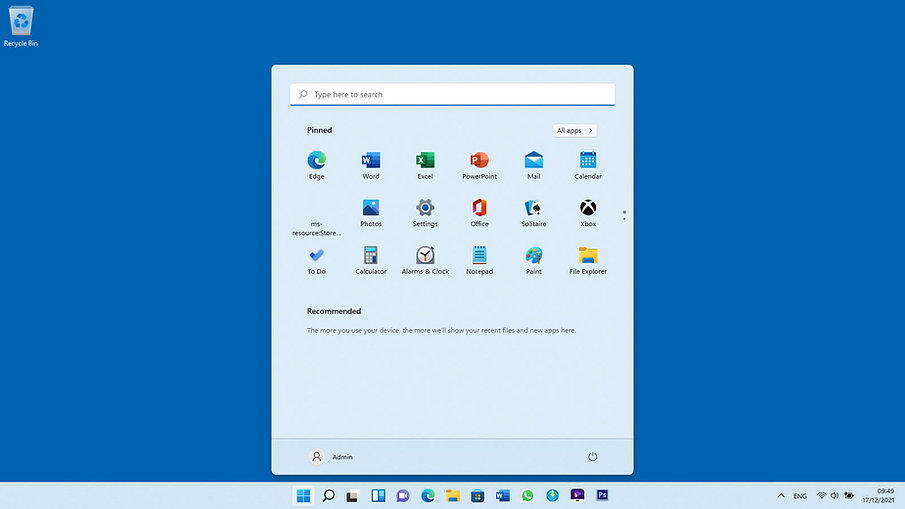Open Photoshop from the taskbar

pos(602,495)
